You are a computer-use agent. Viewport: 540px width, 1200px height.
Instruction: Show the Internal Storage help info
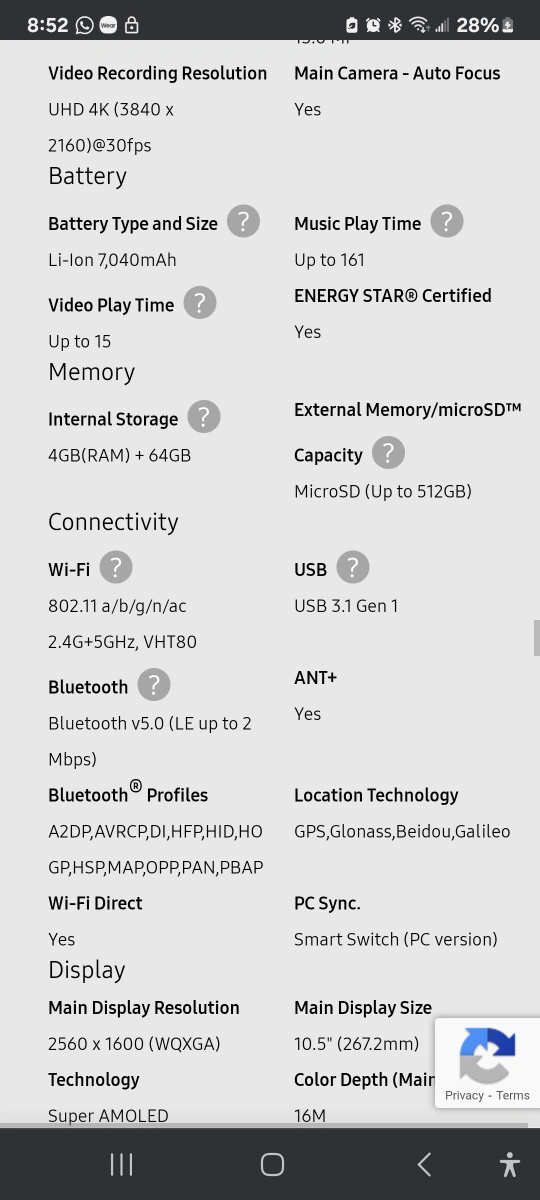coord(204,417)
